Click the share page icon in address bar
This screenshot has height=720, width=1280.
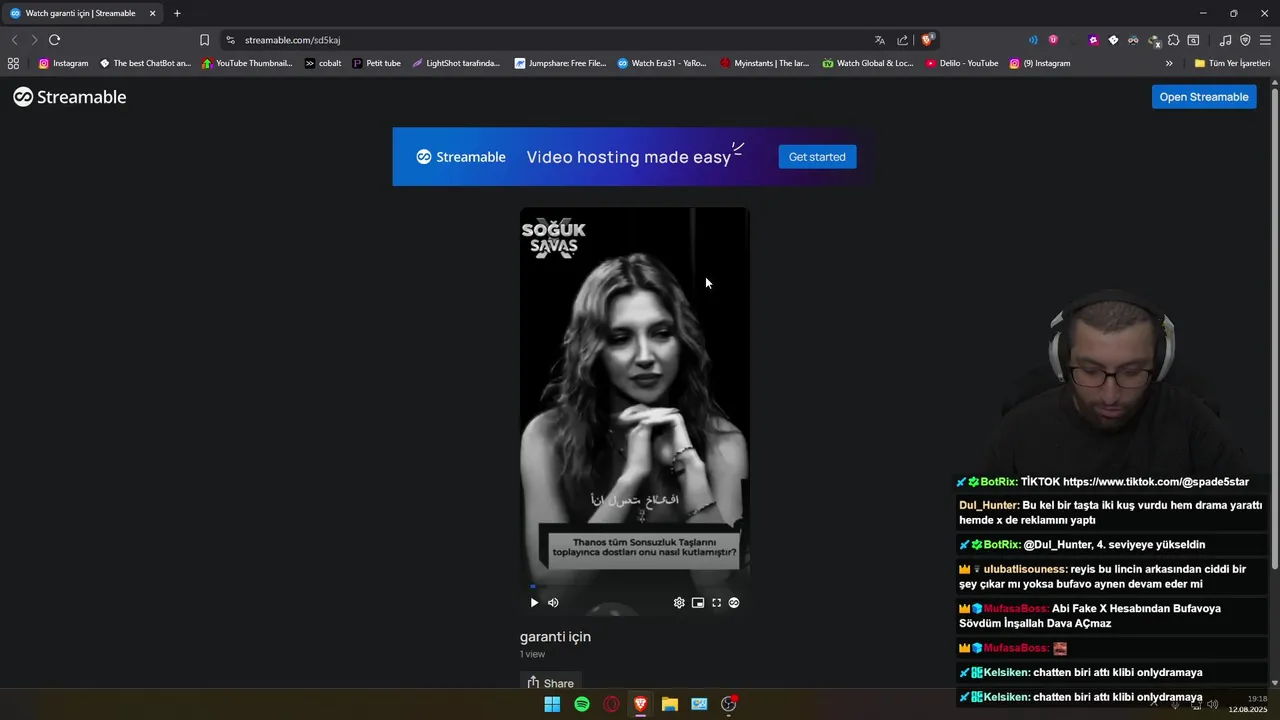click(x=903, y=40)
